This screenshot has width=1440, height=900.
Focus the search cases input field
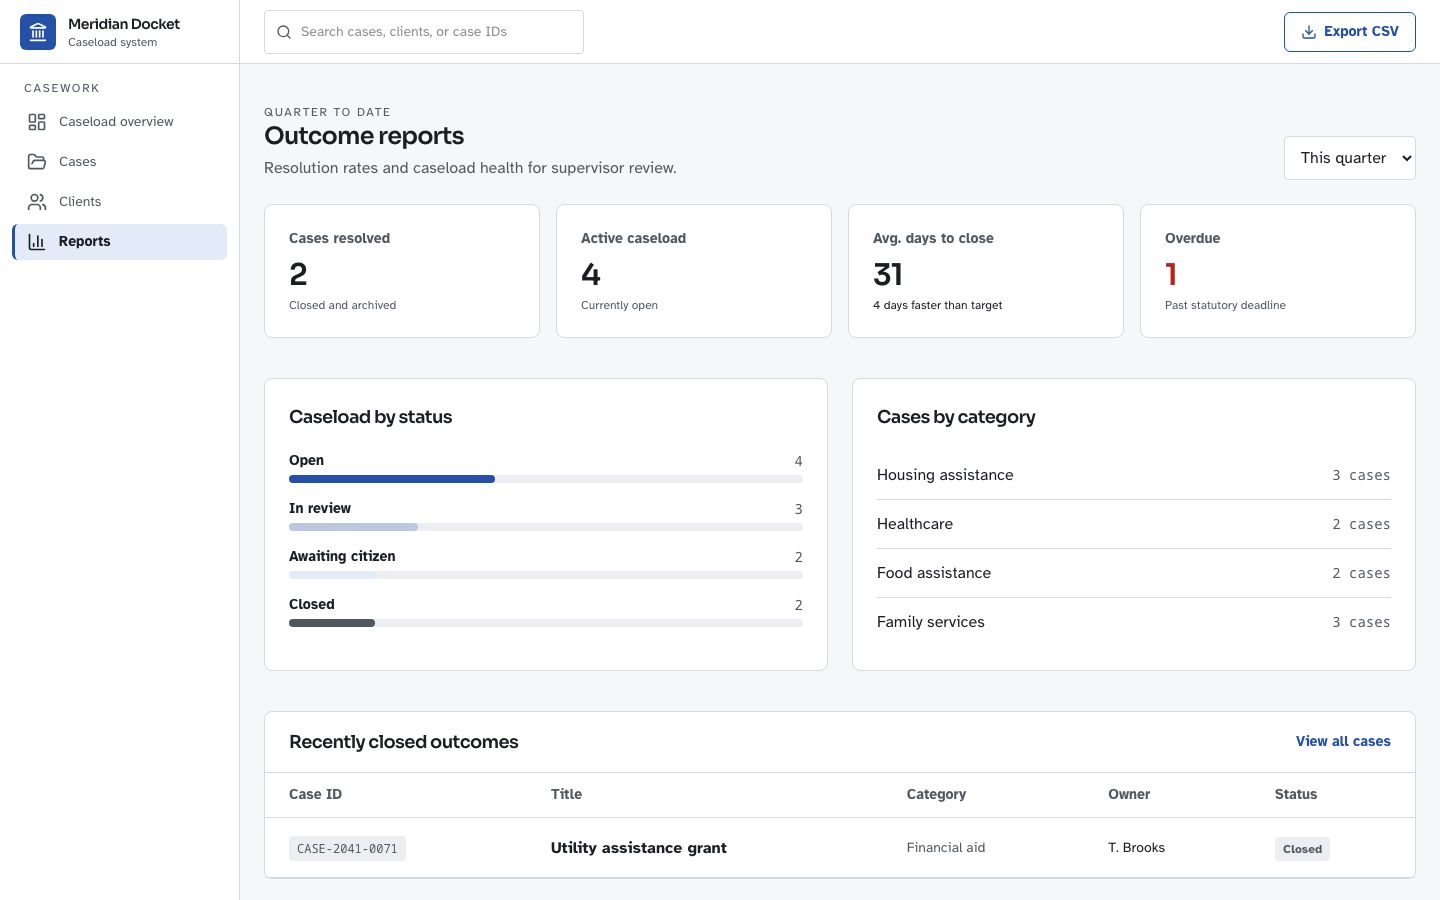click(424, 32)
